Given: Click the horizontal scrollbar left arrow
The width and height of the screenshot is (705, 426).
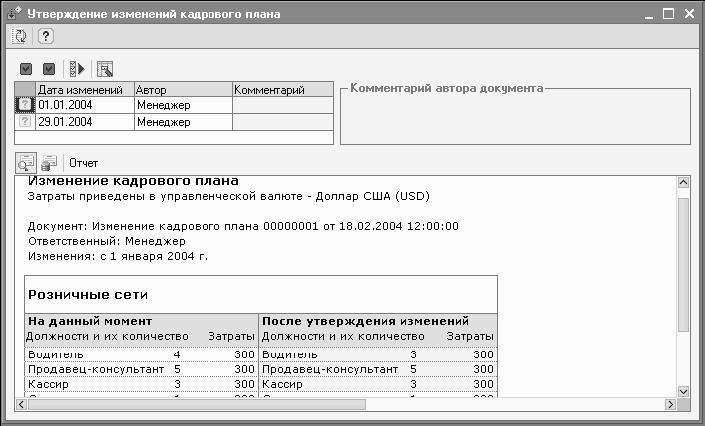Looking at the screenshot, I should click(x=21, y=404).
